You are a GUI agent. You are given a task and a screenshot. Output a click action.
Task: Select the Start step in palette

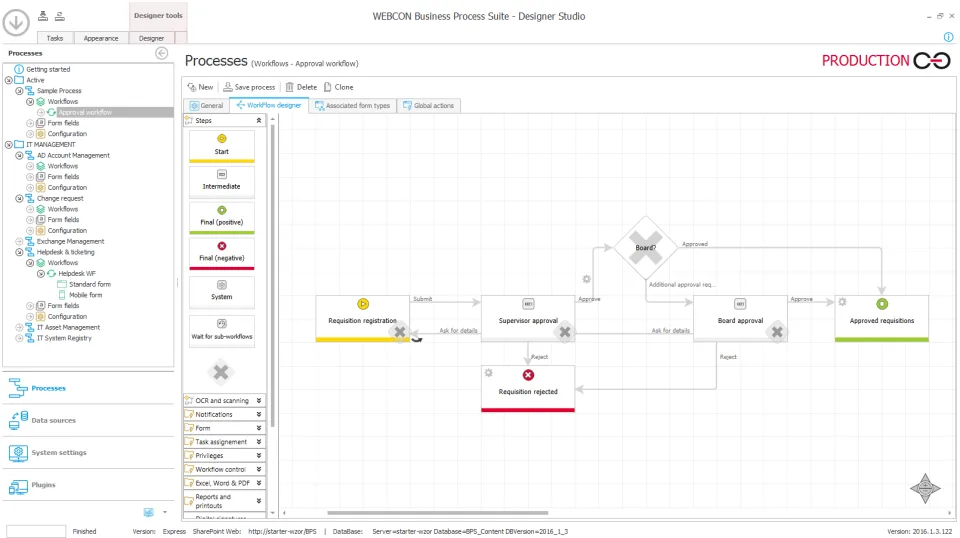tap(222, 146)
